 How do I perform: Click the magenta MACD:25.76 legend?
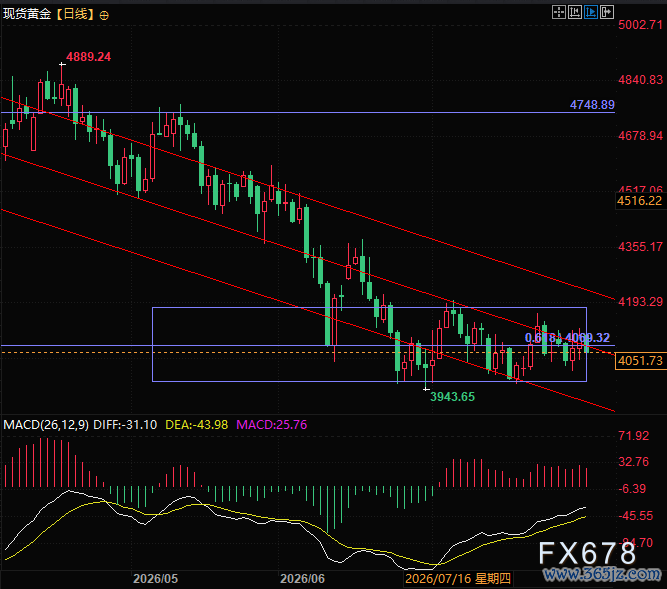click(x=271, y=424)
